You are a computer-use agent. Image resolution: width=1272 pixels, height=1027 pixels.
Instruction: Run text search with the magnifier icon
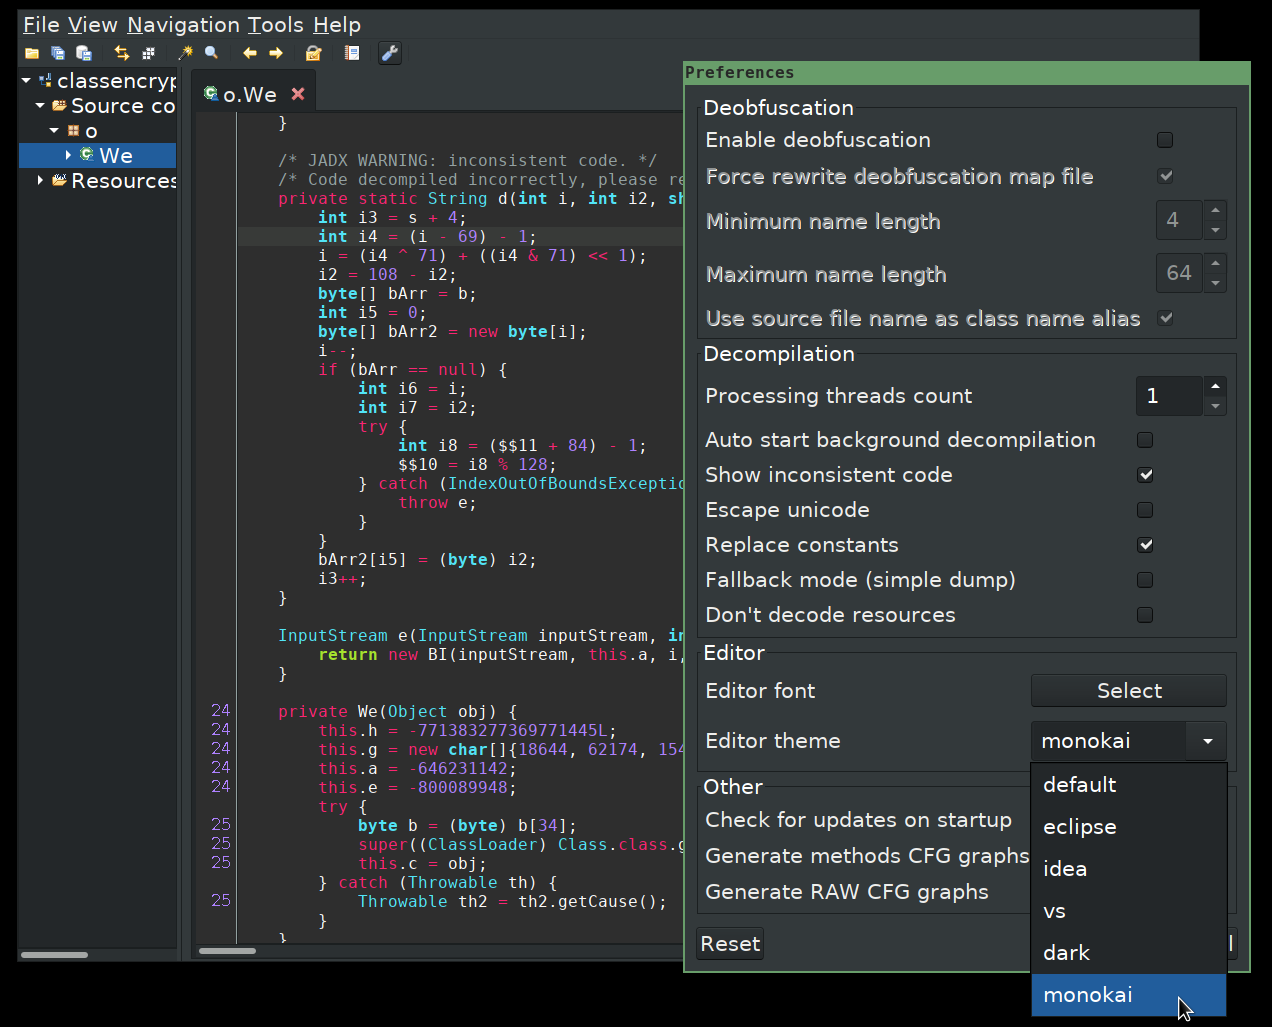point(211,53)
